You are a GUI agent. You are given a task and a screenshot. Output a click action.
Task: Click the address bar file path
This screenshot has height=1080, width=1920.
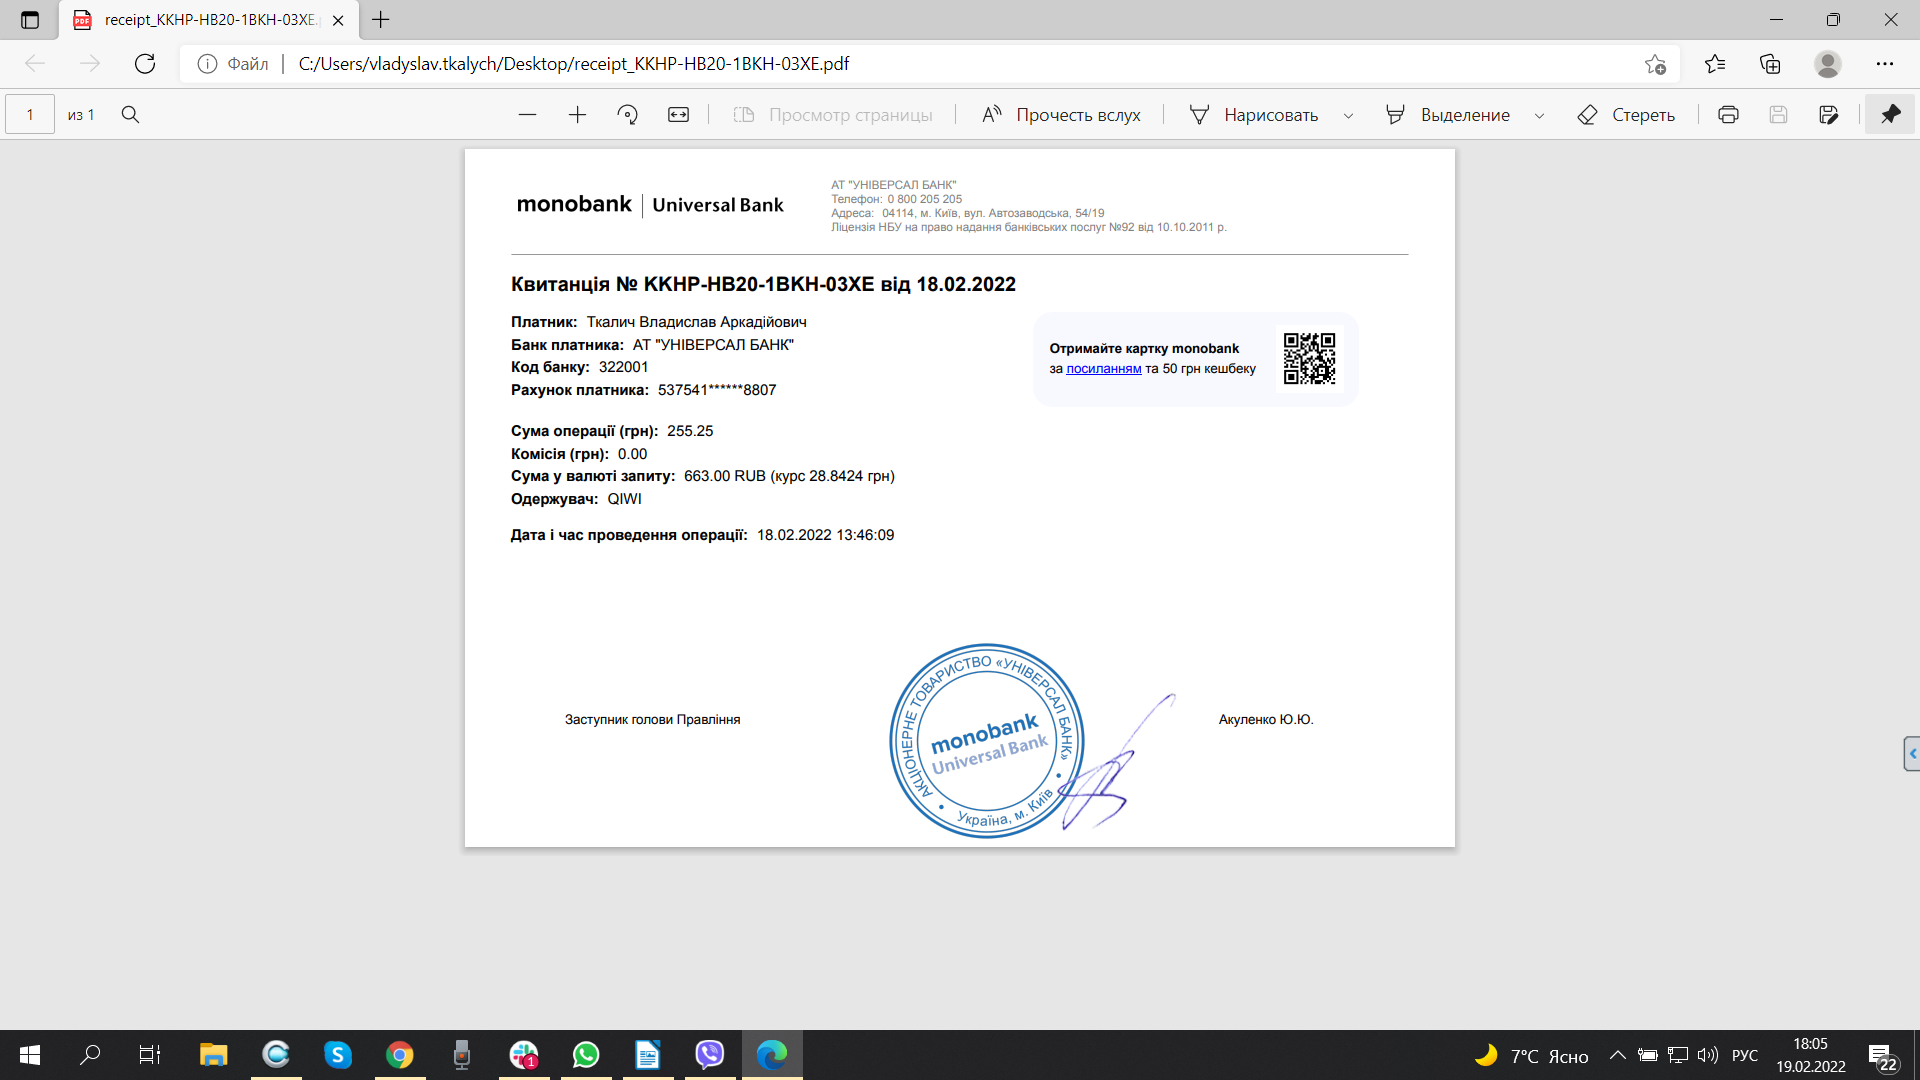574,64
